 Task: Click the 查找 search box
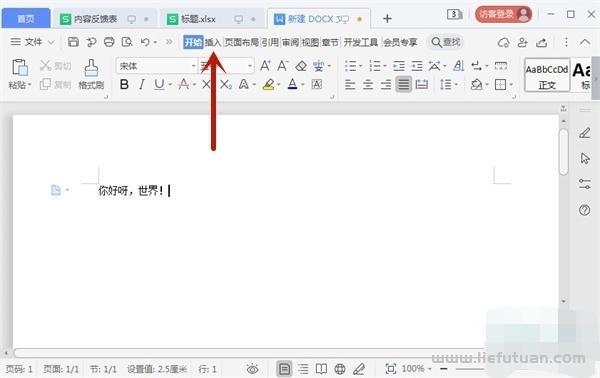point(446,42)
